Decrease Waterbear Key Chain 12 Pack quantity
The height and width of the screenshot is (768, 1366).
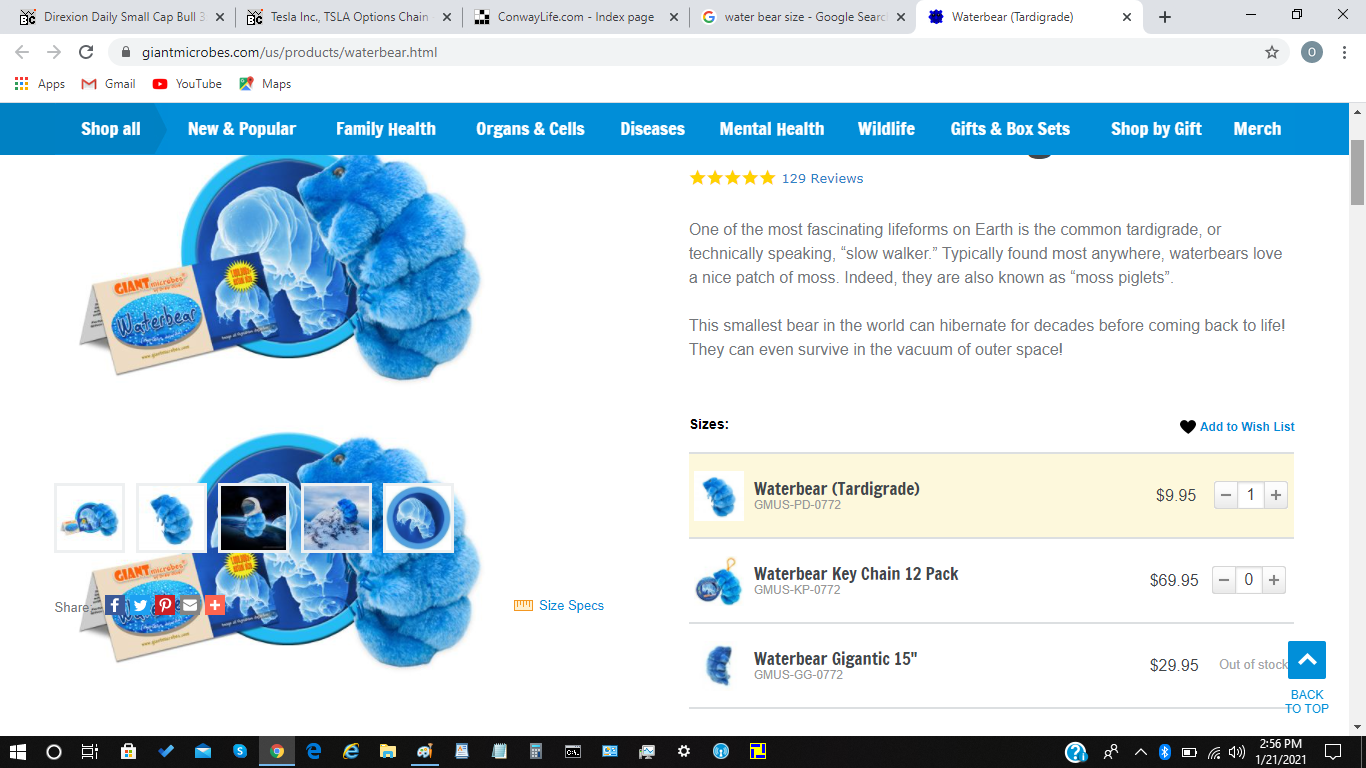pyautogui.click(x=1224, y=580)
